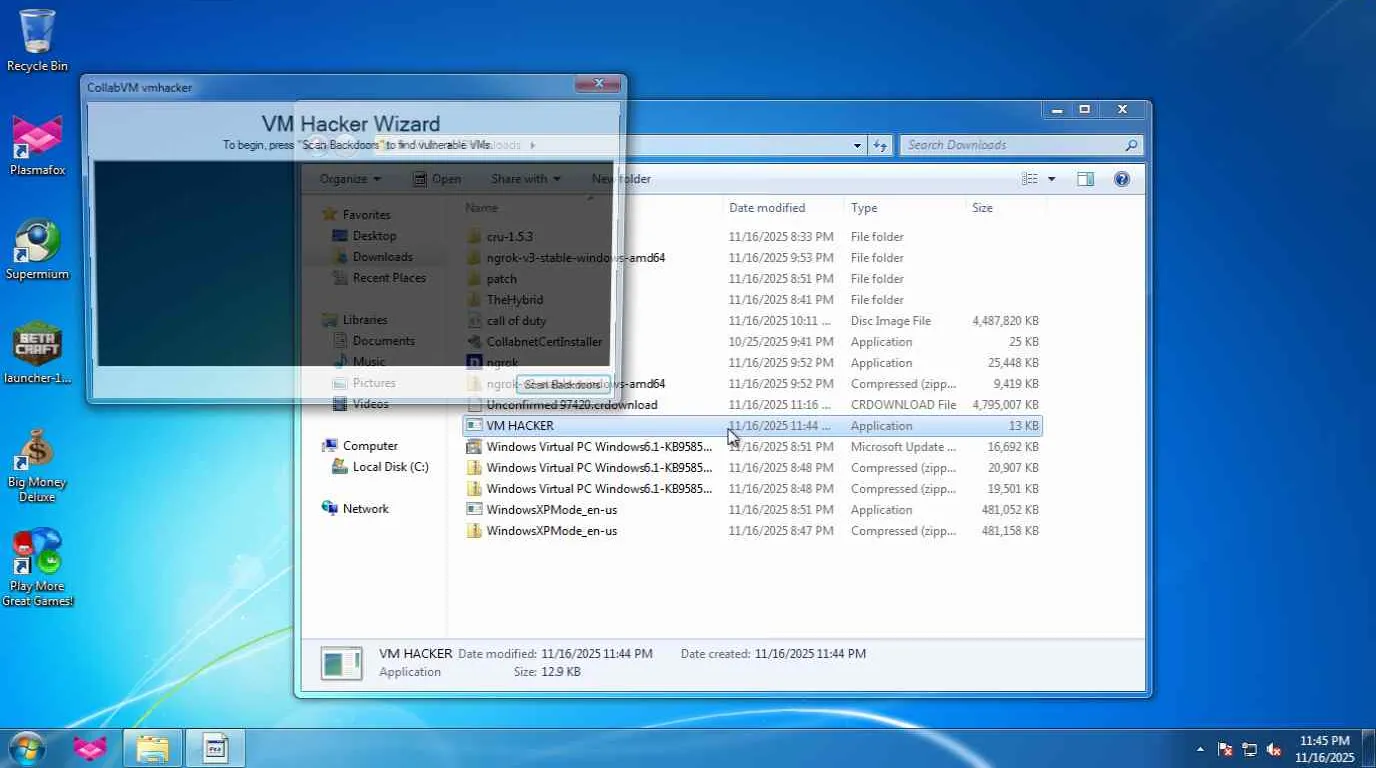This screenshot has width=1376, height=768.
Task: Click Open in the Explorer toolbar
Action: pos(437,179)
